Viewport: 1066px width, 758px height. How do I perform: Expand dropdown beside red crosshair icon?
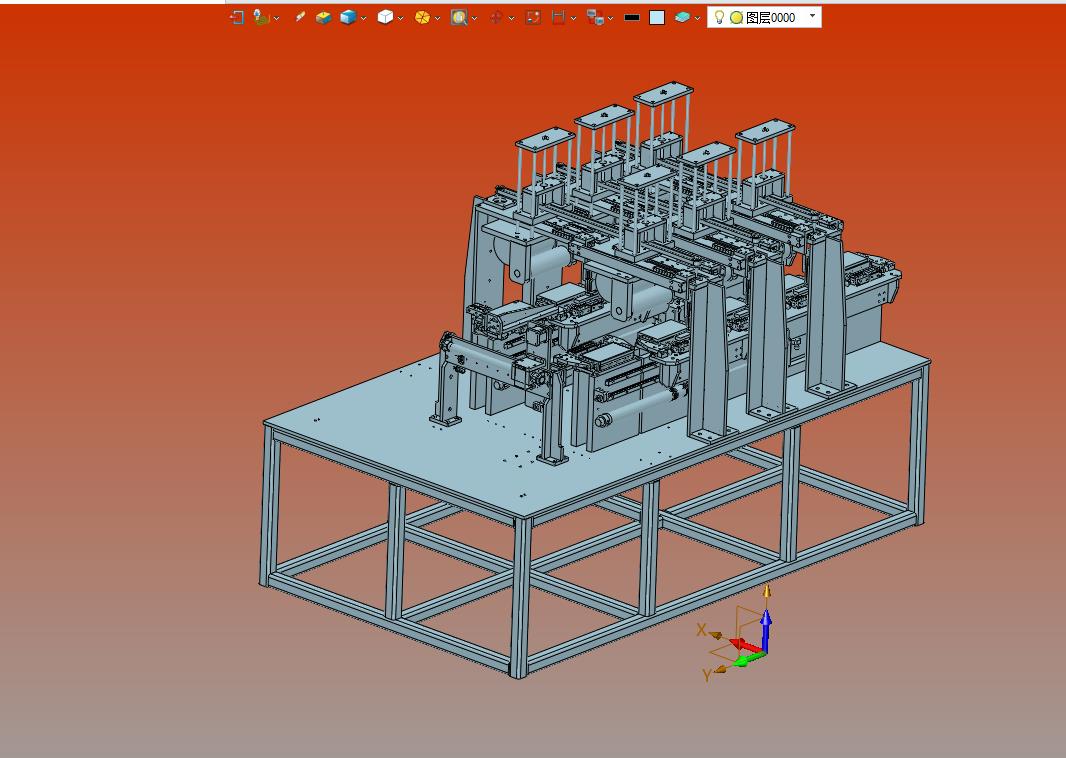pyautogui.click(x=511, y=18)
